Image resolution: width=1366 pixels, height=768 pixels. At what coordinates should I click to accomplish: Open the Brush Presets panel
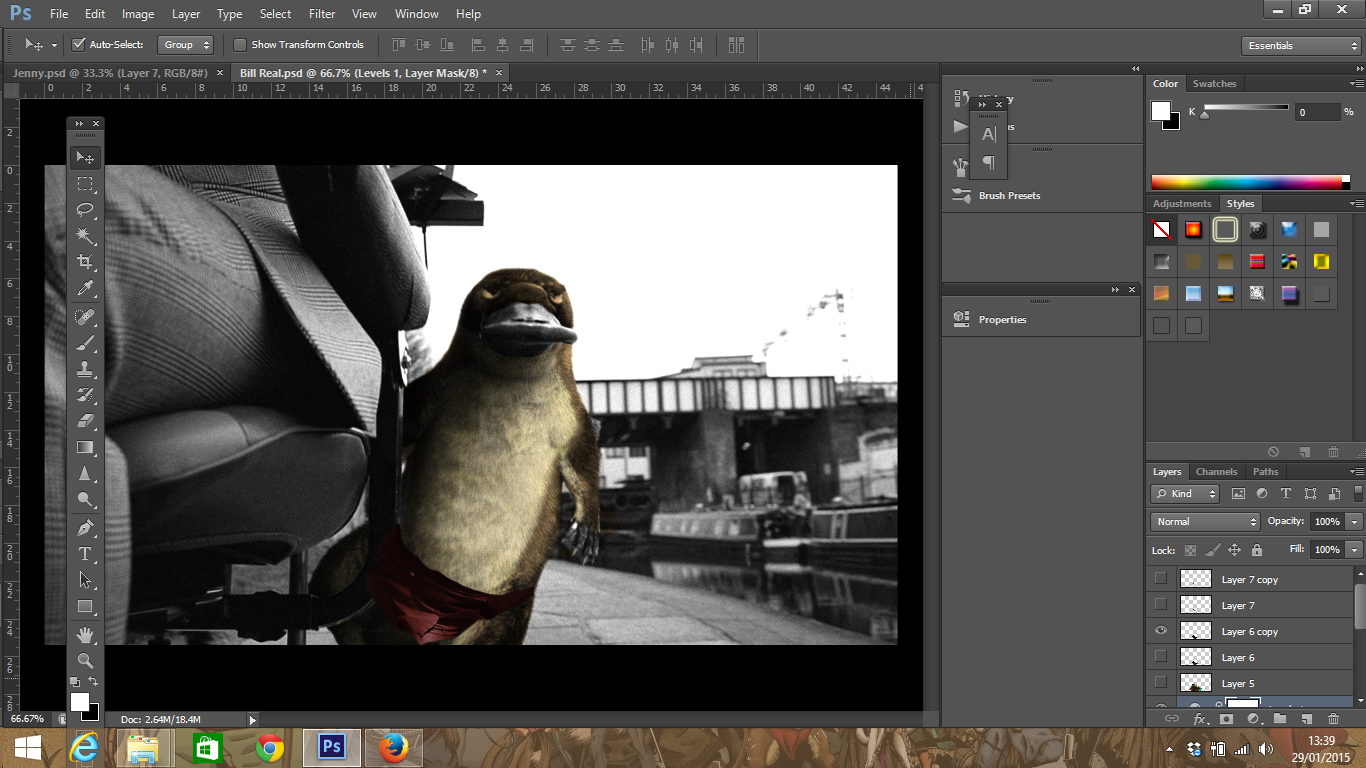pyautogui.click(x=1009, y=196)
